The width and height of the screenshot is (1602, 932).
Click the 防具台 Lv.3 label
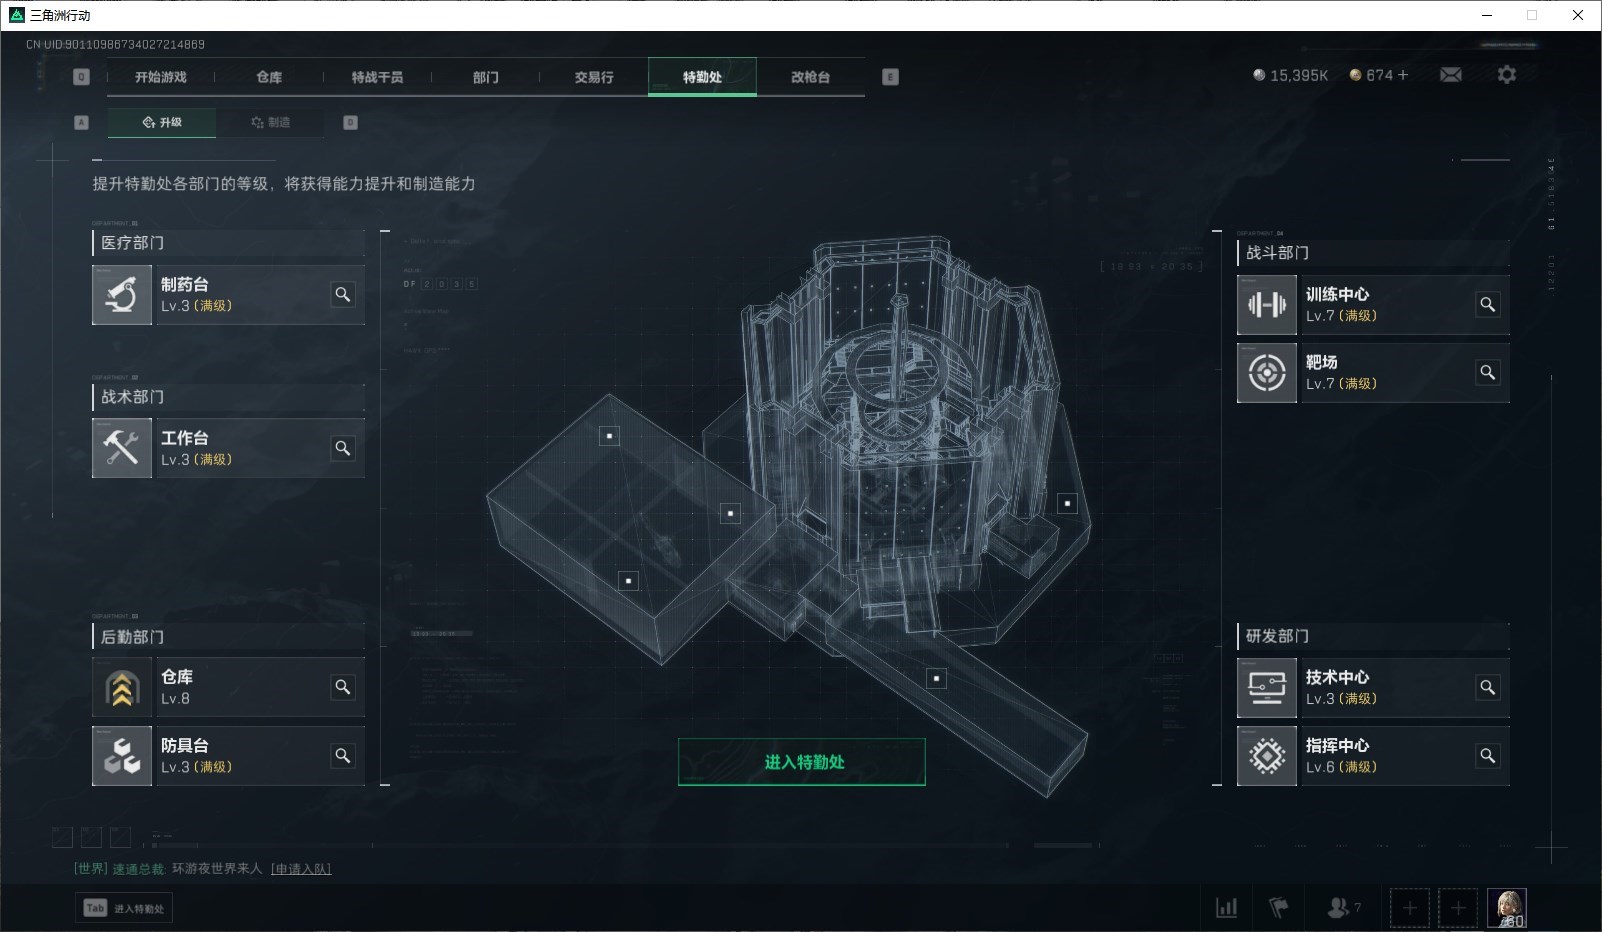(196, 767)
